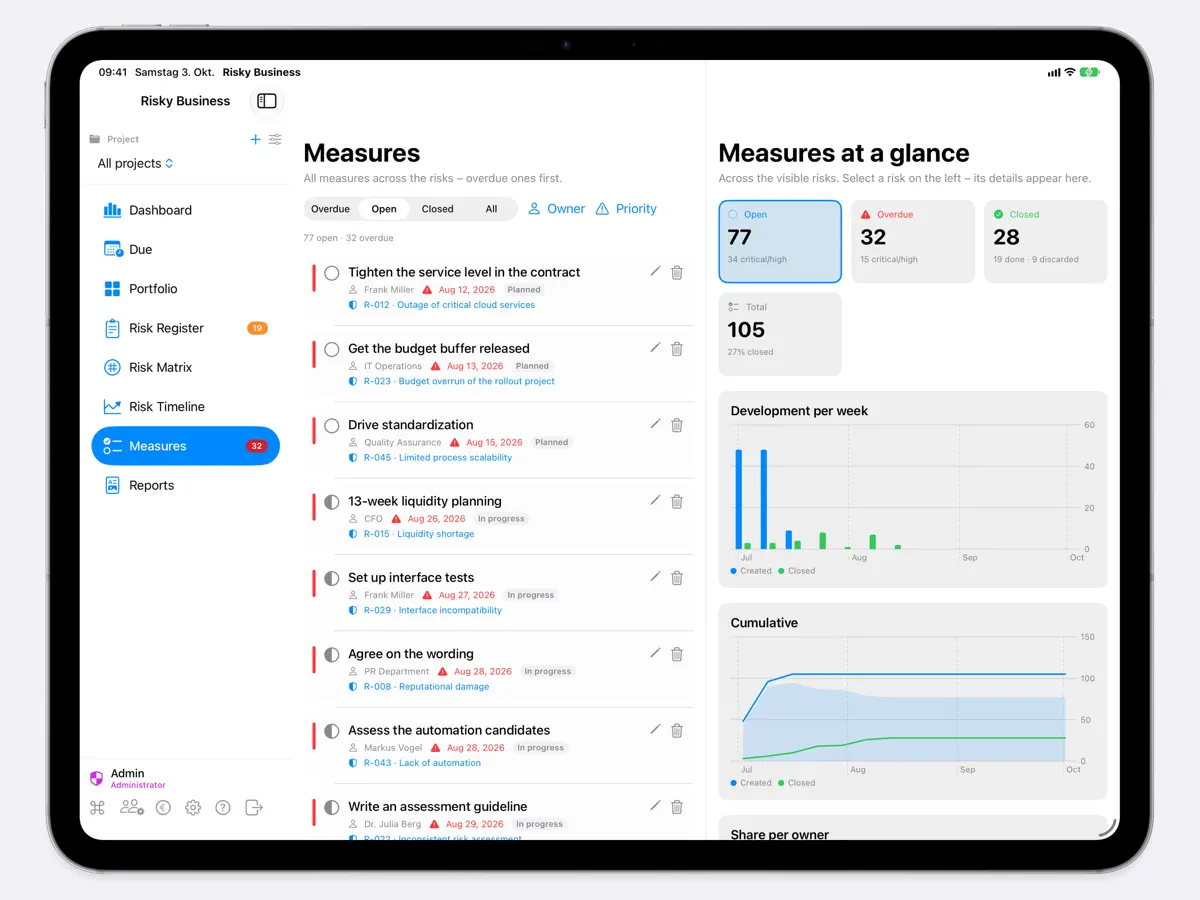Select the Overdue 32 summary card
This screenshot has height=900, width=1200.
tap(913, 241)
